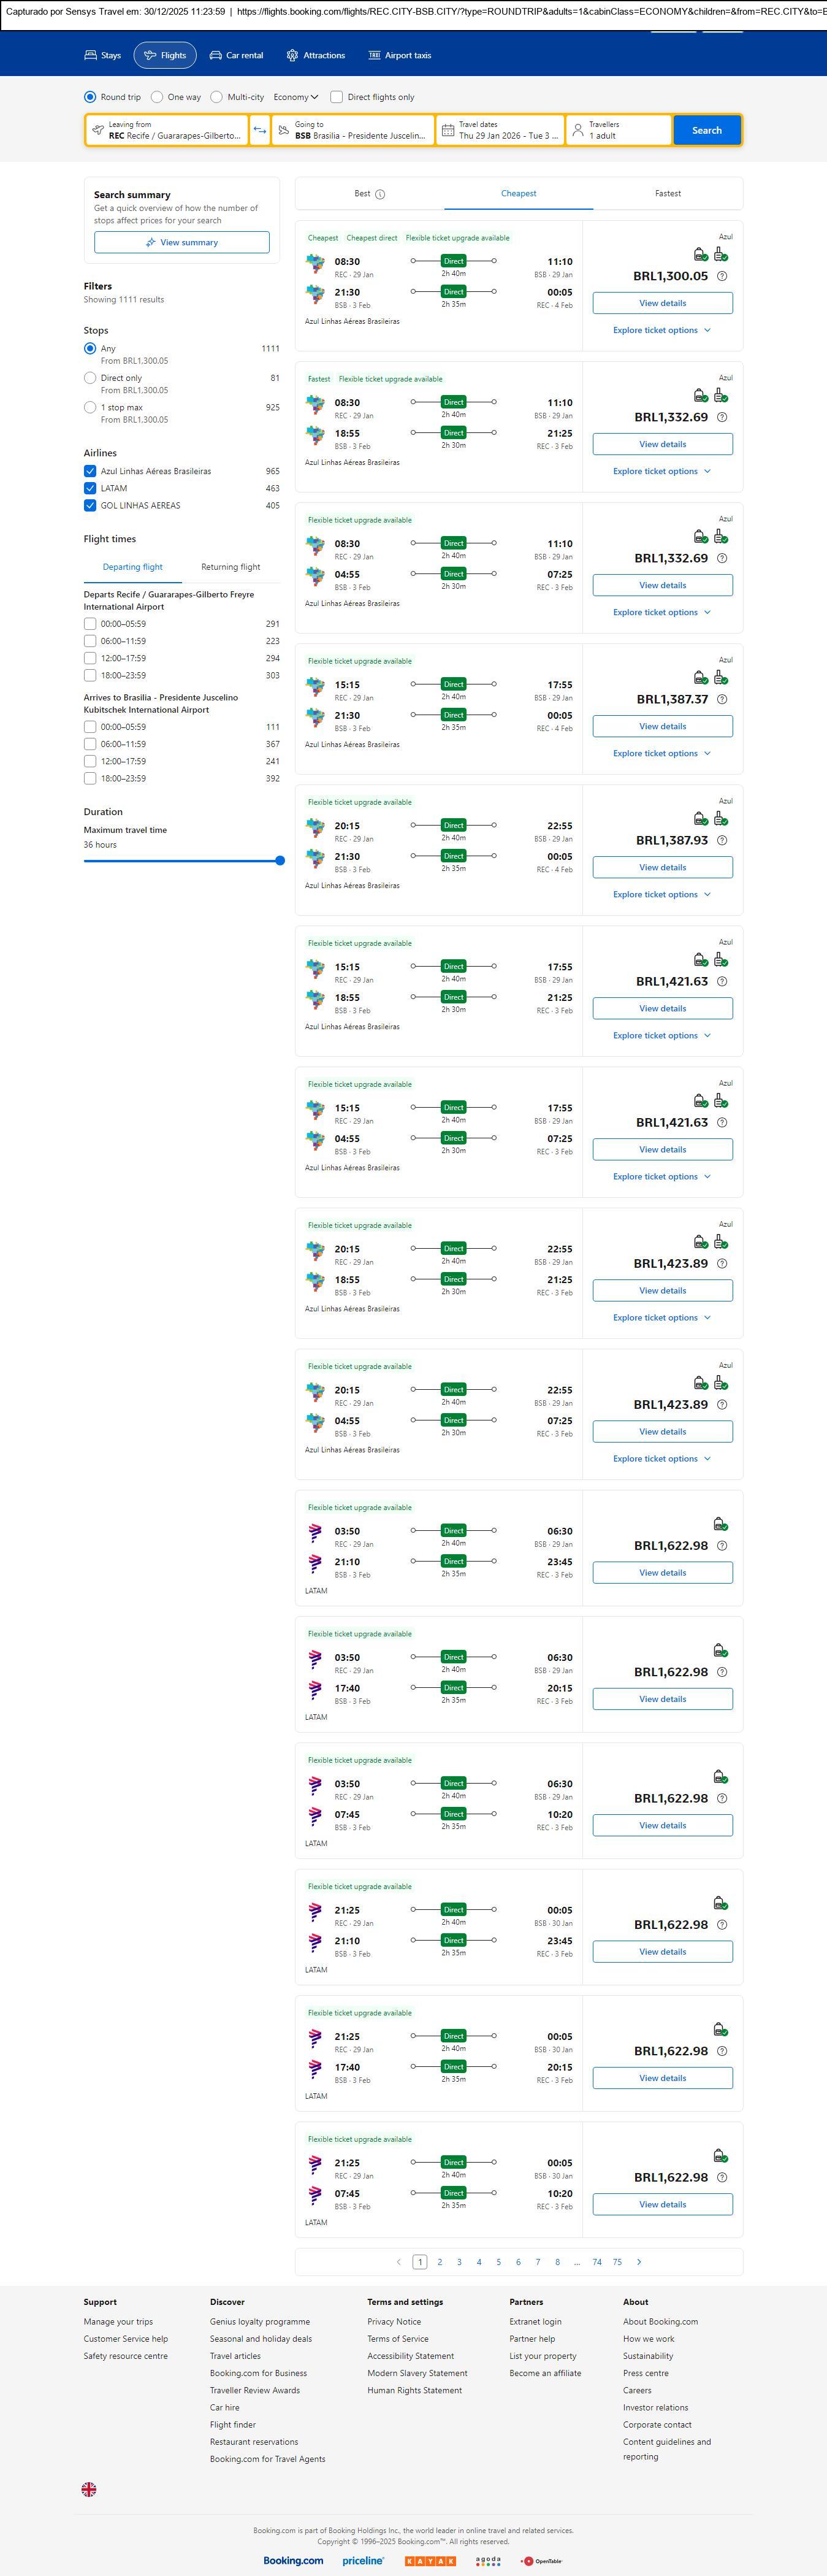The width and height of the screenshot is (827, 2576).
Task: Click the info icon next to Best tab
Action: point(380,194)
